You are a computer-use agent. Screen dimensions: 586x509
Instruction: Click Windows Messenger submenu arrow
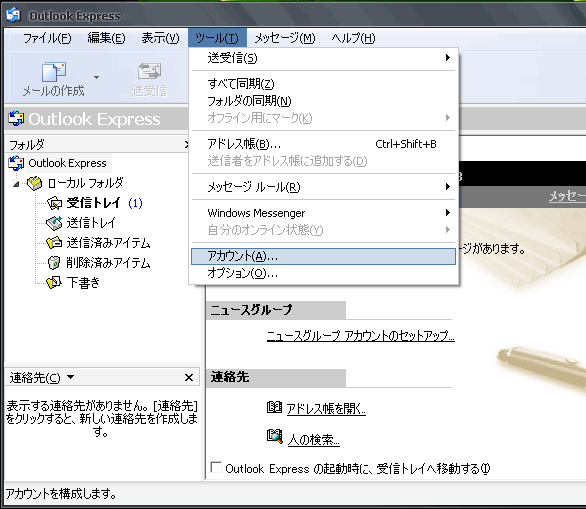(x=448, y=213)
